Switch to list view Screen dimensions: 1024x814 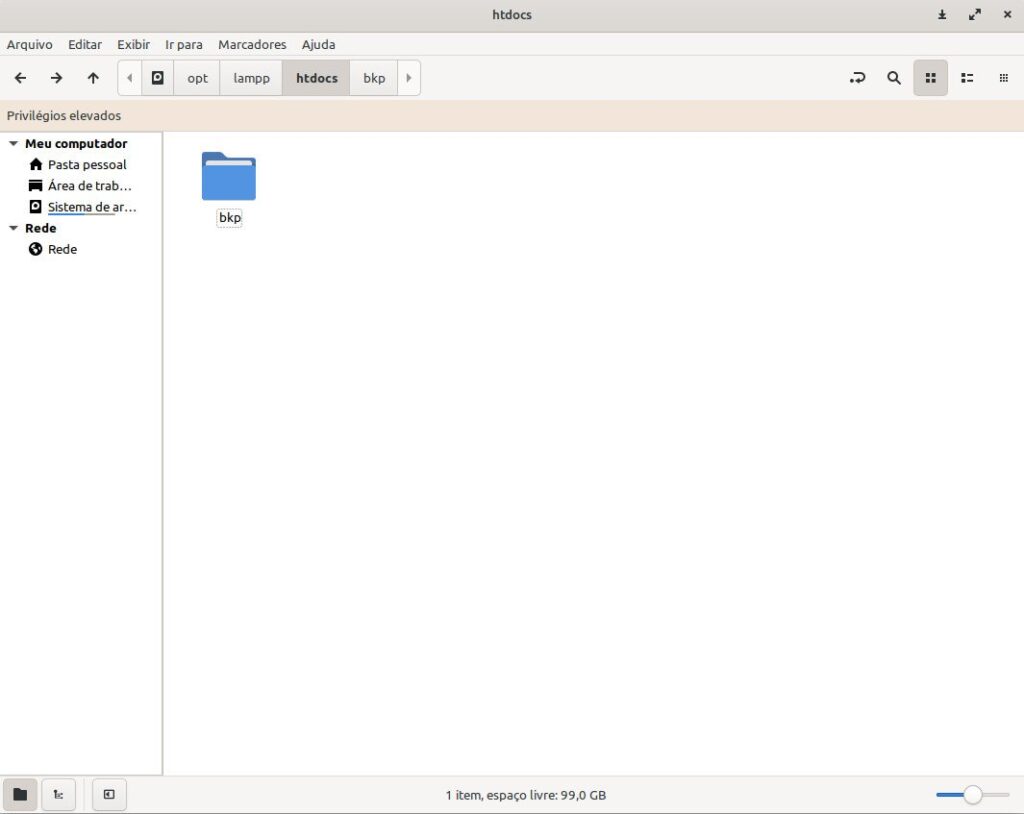[x=967, y=78]
